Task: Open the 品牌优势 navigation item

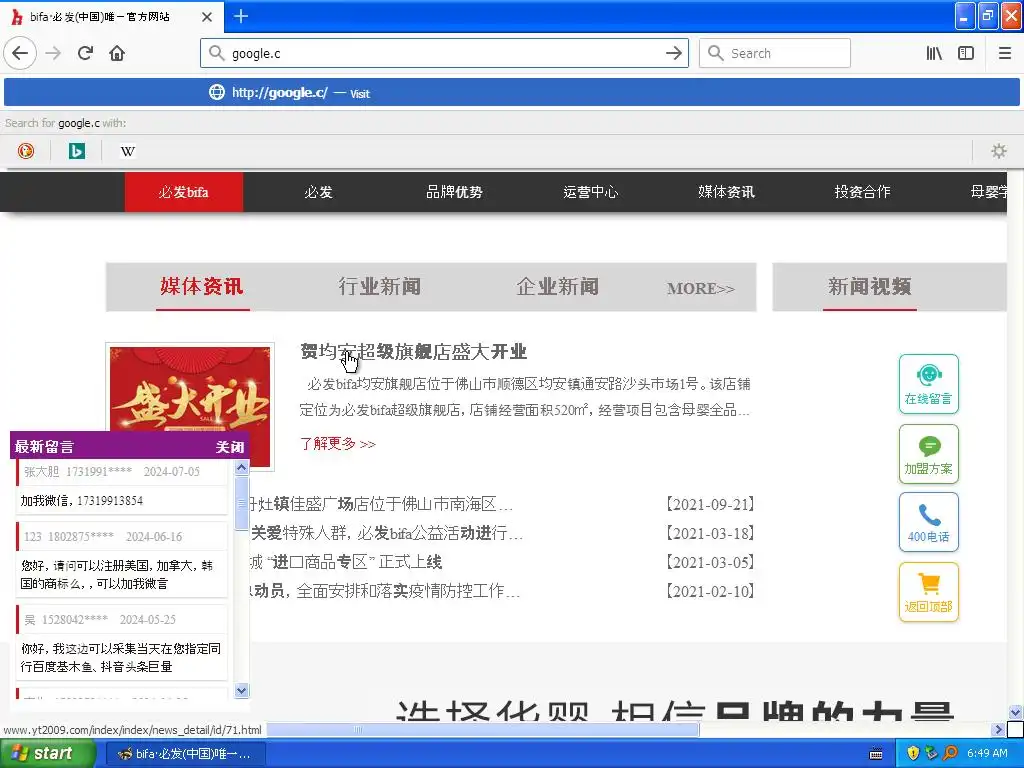Action: coord(455,192)
